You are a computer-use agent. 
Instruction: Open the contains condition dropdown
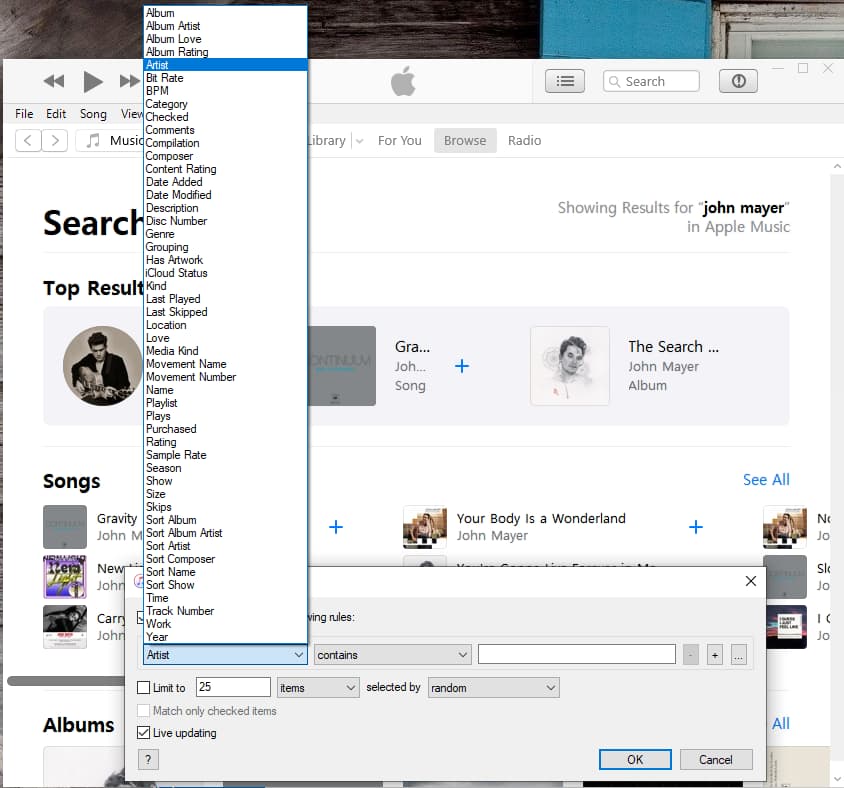point(392,655)
